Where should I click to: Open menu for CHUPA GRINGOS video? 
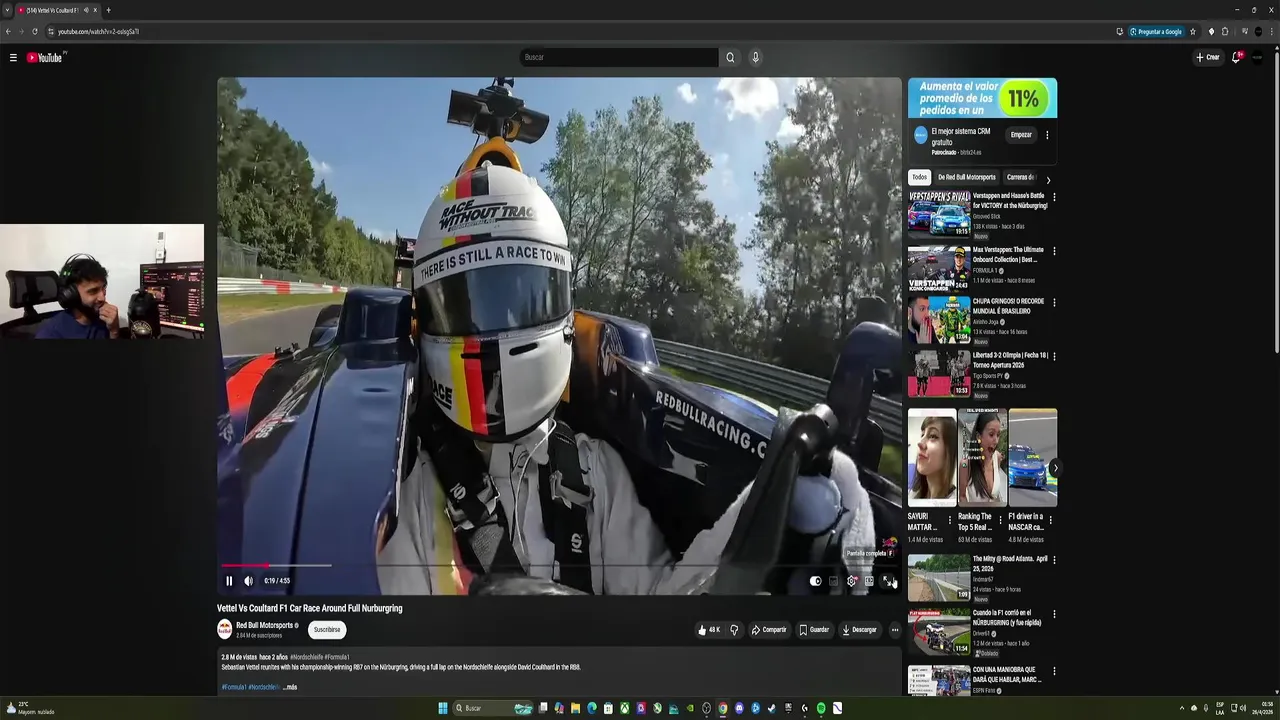1054,303
